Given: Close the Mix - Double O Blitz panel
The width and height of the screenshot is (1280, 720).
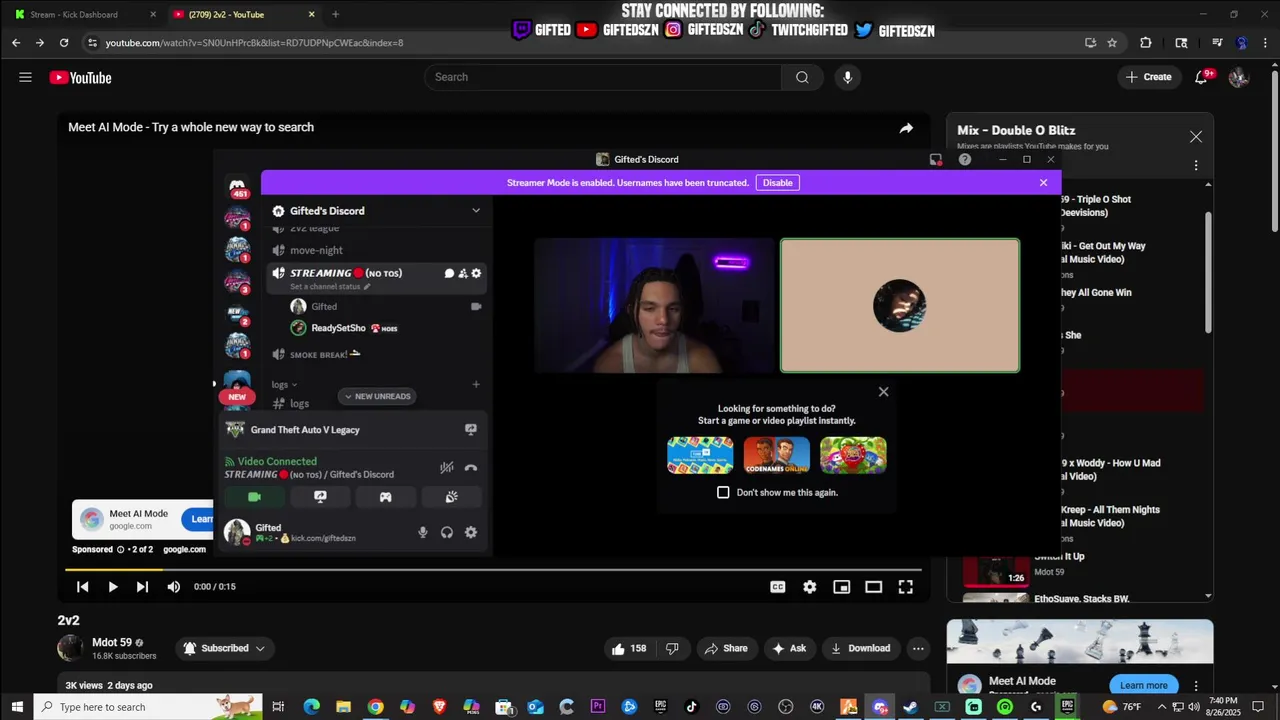Looking at the screenshot, I should (x=1196, y=137).
